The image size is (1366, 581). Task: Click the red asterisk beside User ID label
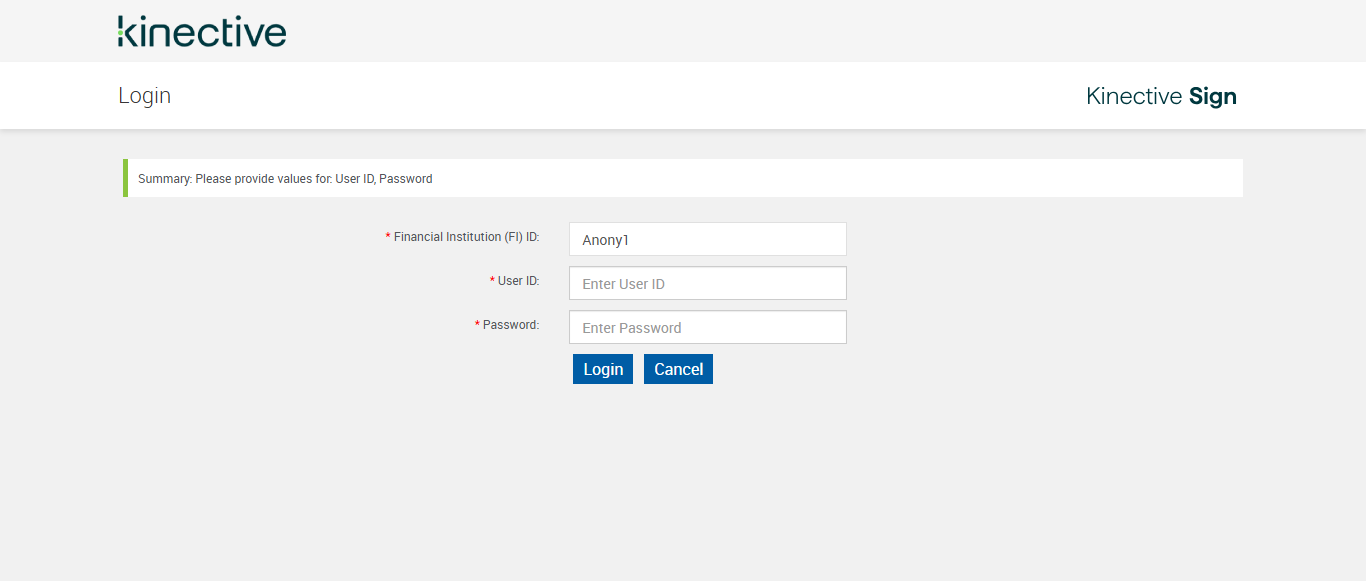pyautogui.click(x=492, y=281)
